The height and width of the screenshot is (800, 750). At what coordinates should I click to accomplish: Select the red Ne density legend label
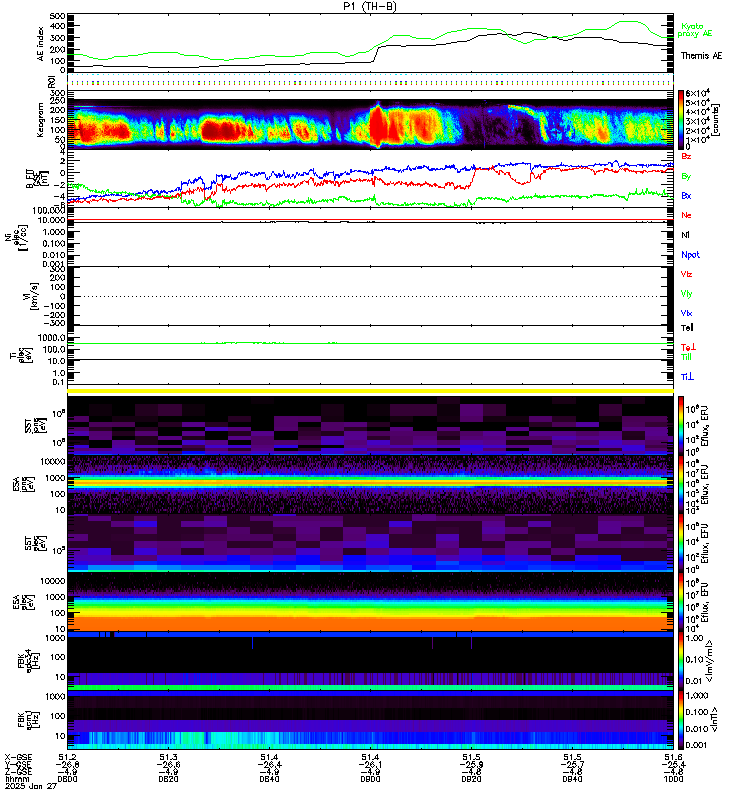coord(686,215)
